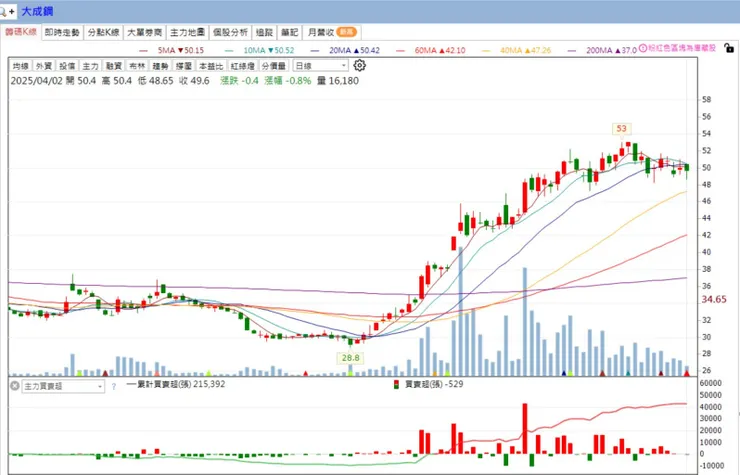The image size is (740, 475).
Task: Toggle the 本益比 P/E overlay
Action: (210, 66)
